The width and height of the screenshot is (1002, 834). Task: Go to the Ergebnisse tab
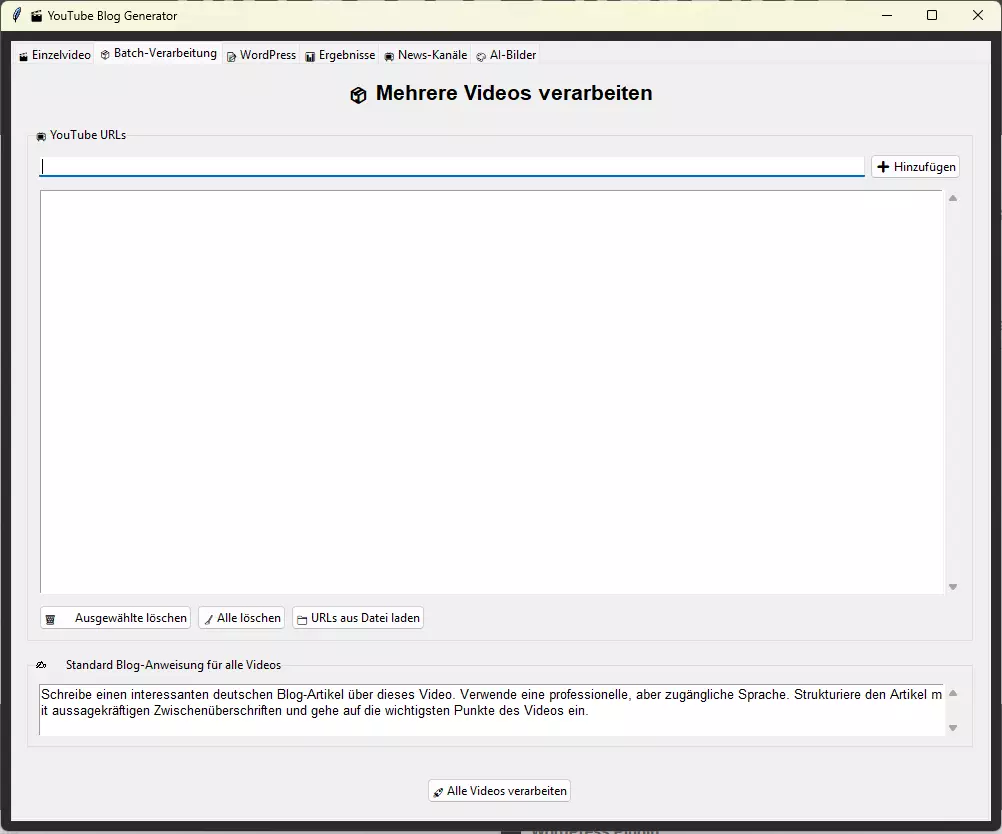[x=340, y=55]
